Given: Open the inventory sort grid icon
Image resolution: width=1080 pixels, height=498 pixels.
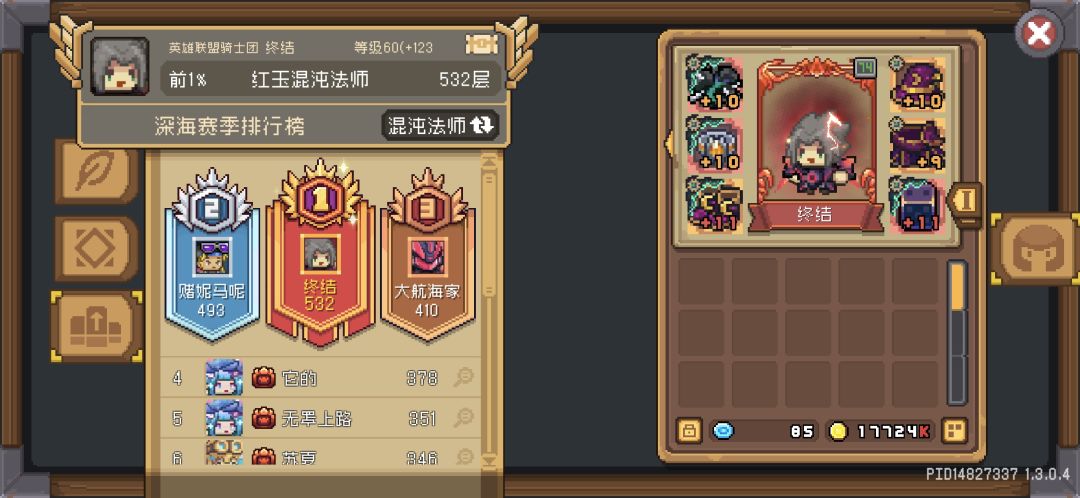Looking at the screenshot, I should point(954,432).
